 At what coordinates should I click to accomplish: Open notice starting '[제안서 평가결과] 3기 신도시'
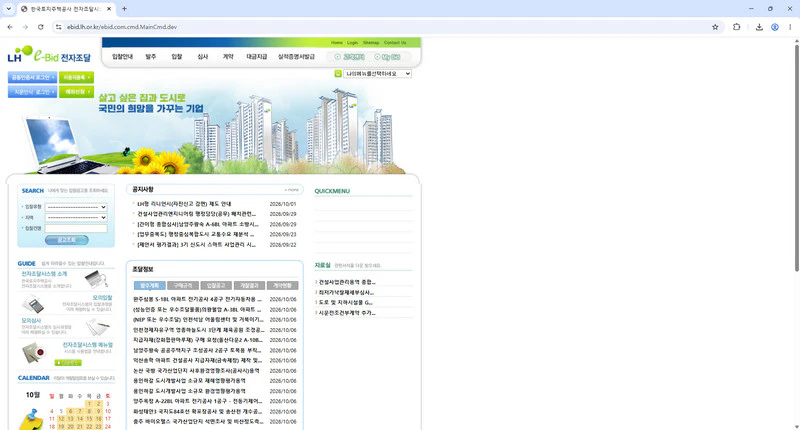(x=196, y=245)
